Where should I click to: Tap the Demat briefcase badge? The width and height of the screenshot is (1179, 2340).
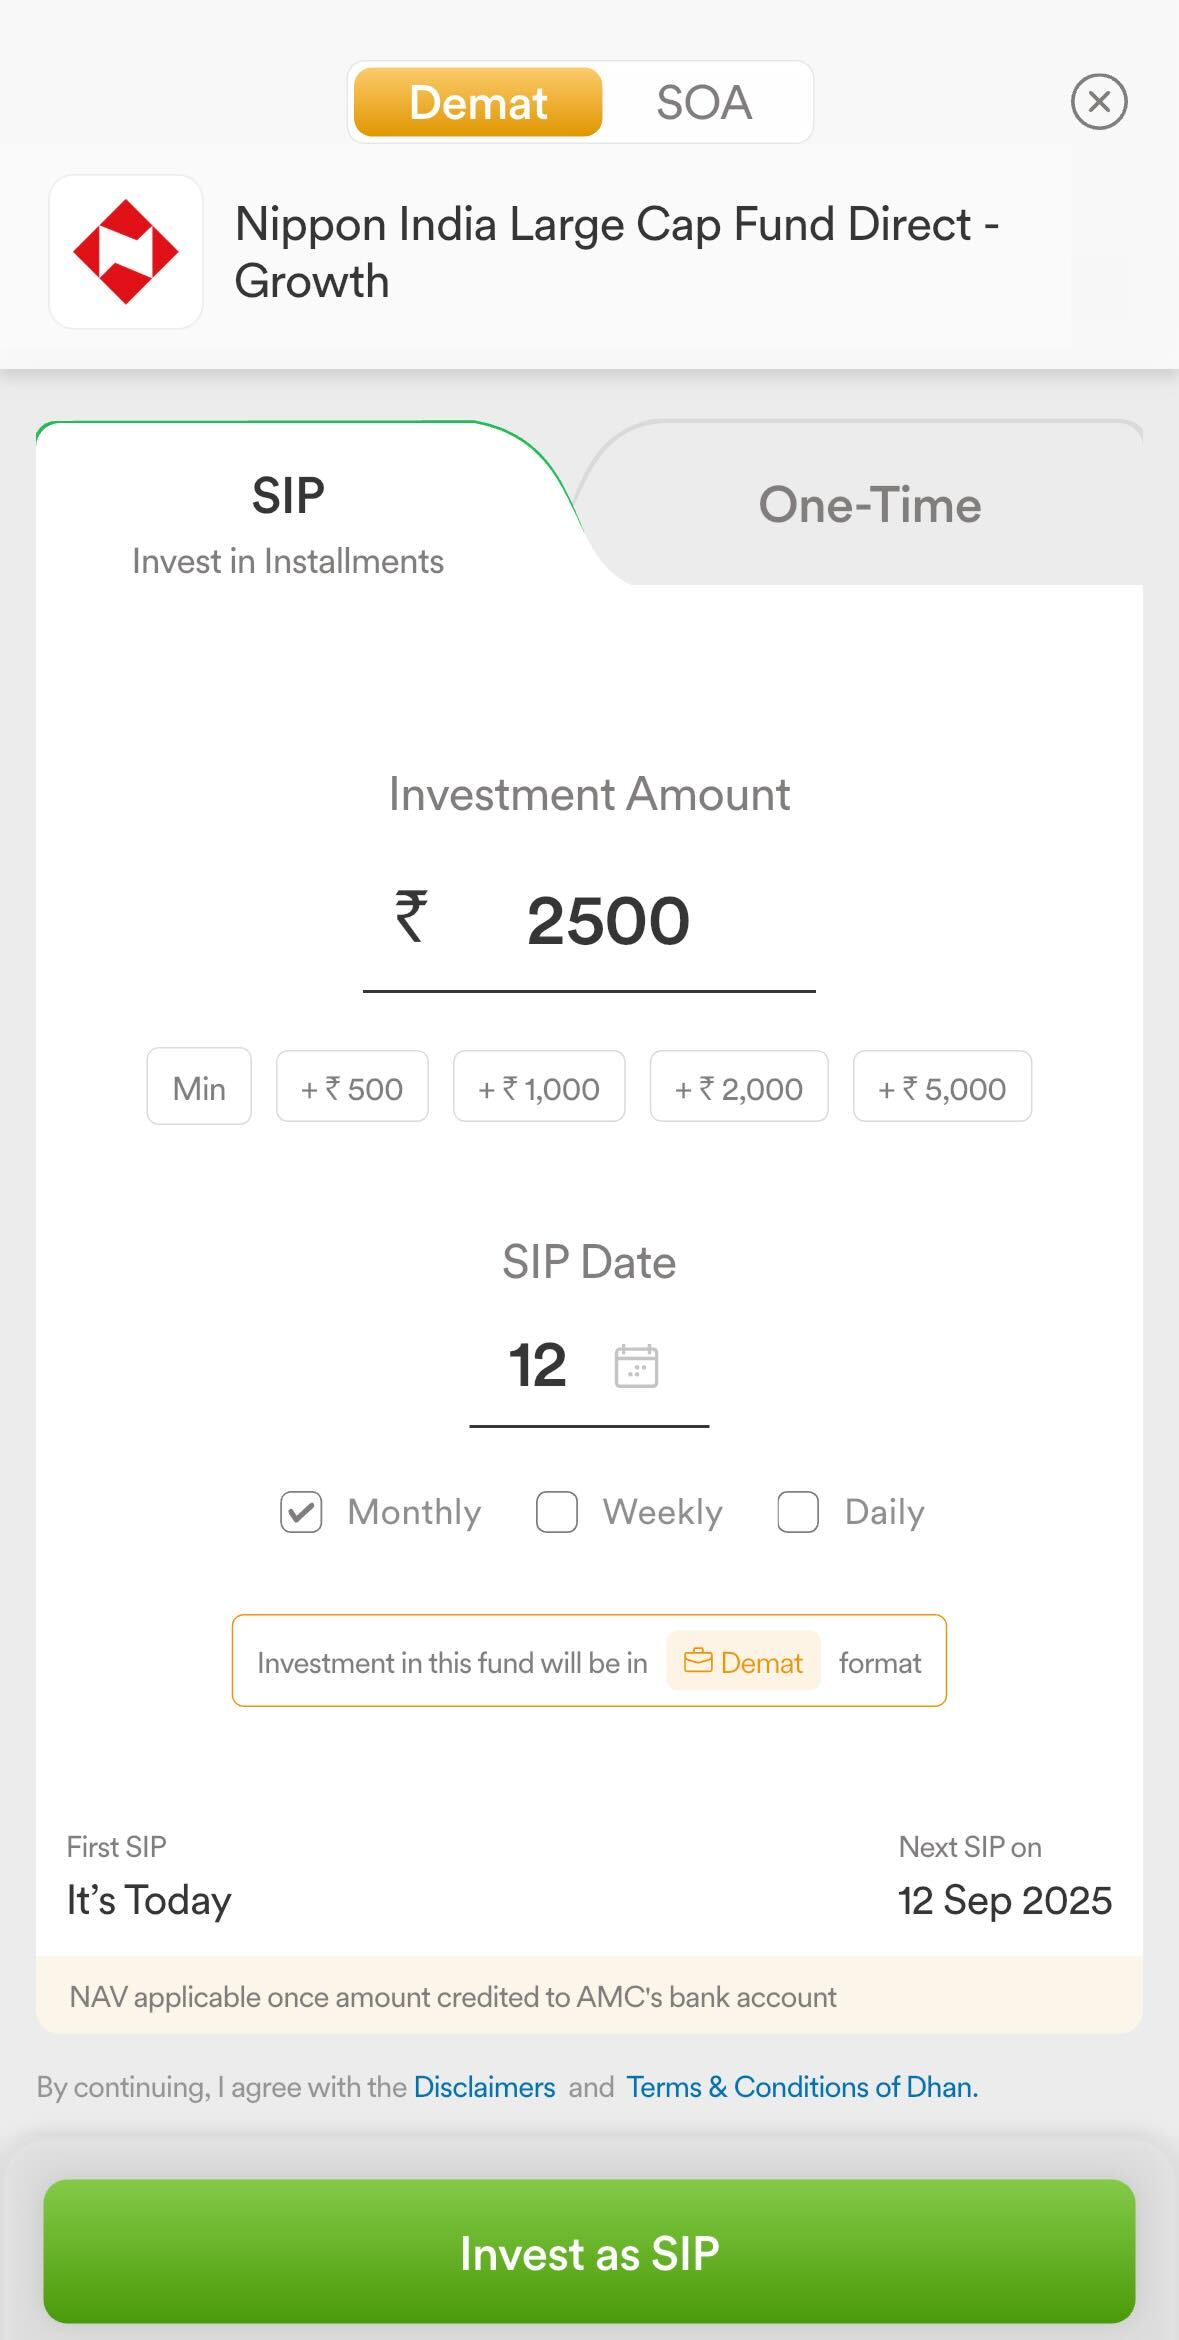pos(743,1662)
